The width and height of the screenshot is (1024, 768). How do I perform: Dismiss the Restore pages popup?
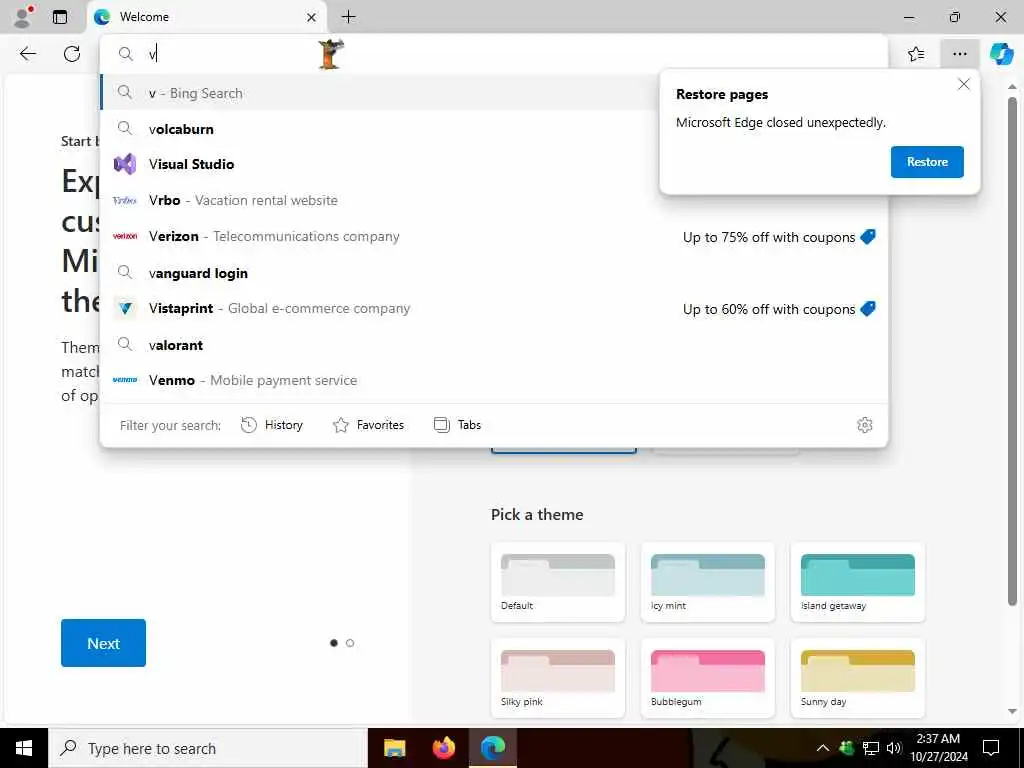coord(963,84)
